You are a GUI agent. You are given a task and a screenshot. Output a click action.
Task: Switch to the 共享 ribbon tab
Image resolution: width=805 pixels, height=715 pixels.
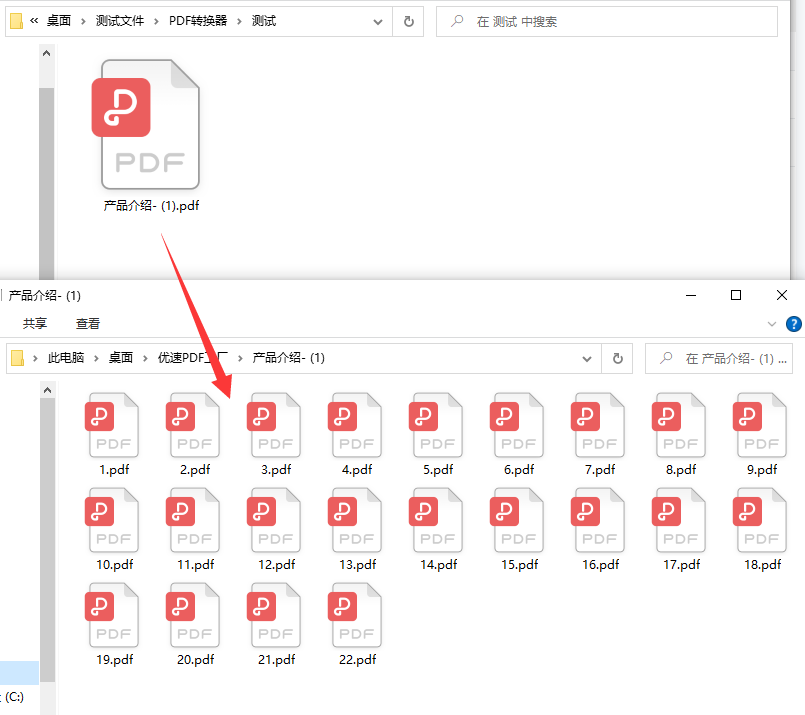(34, 323)
